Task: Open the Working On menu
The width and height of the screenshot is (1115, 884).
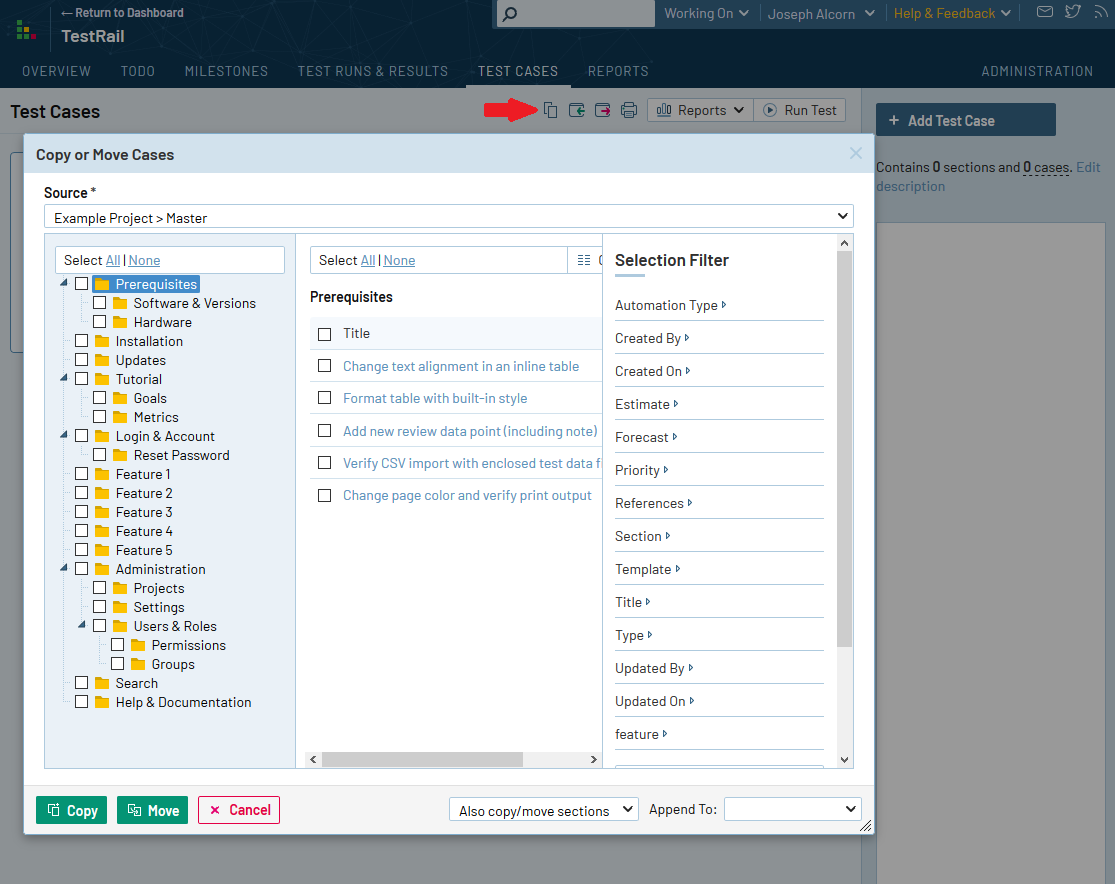Action: tap(706, 14)
